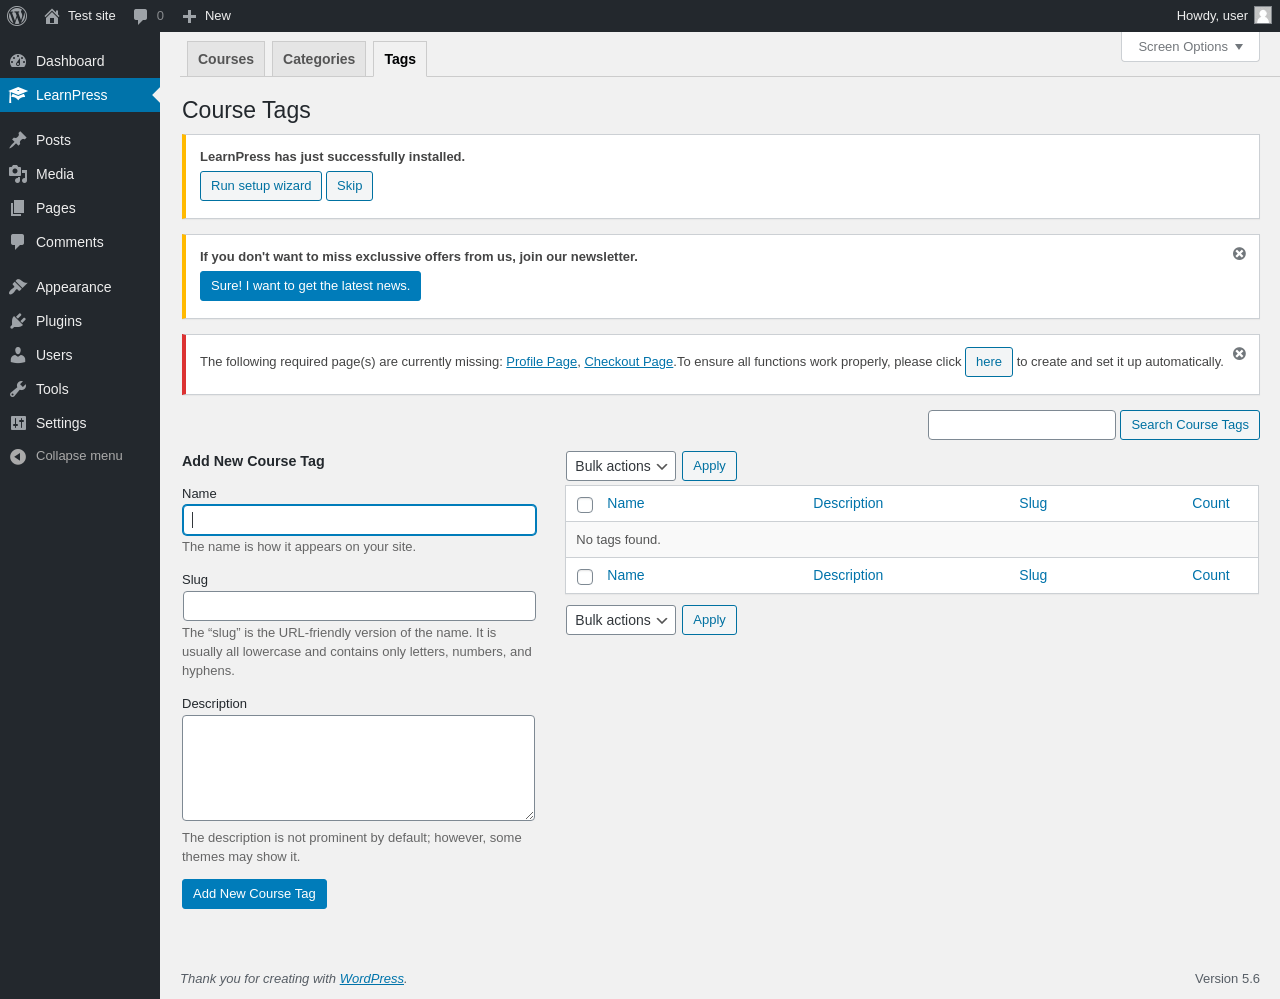Open the top Bulk actions dropdown
This screenshot has height=999, width=1280.
click(621, 466)
